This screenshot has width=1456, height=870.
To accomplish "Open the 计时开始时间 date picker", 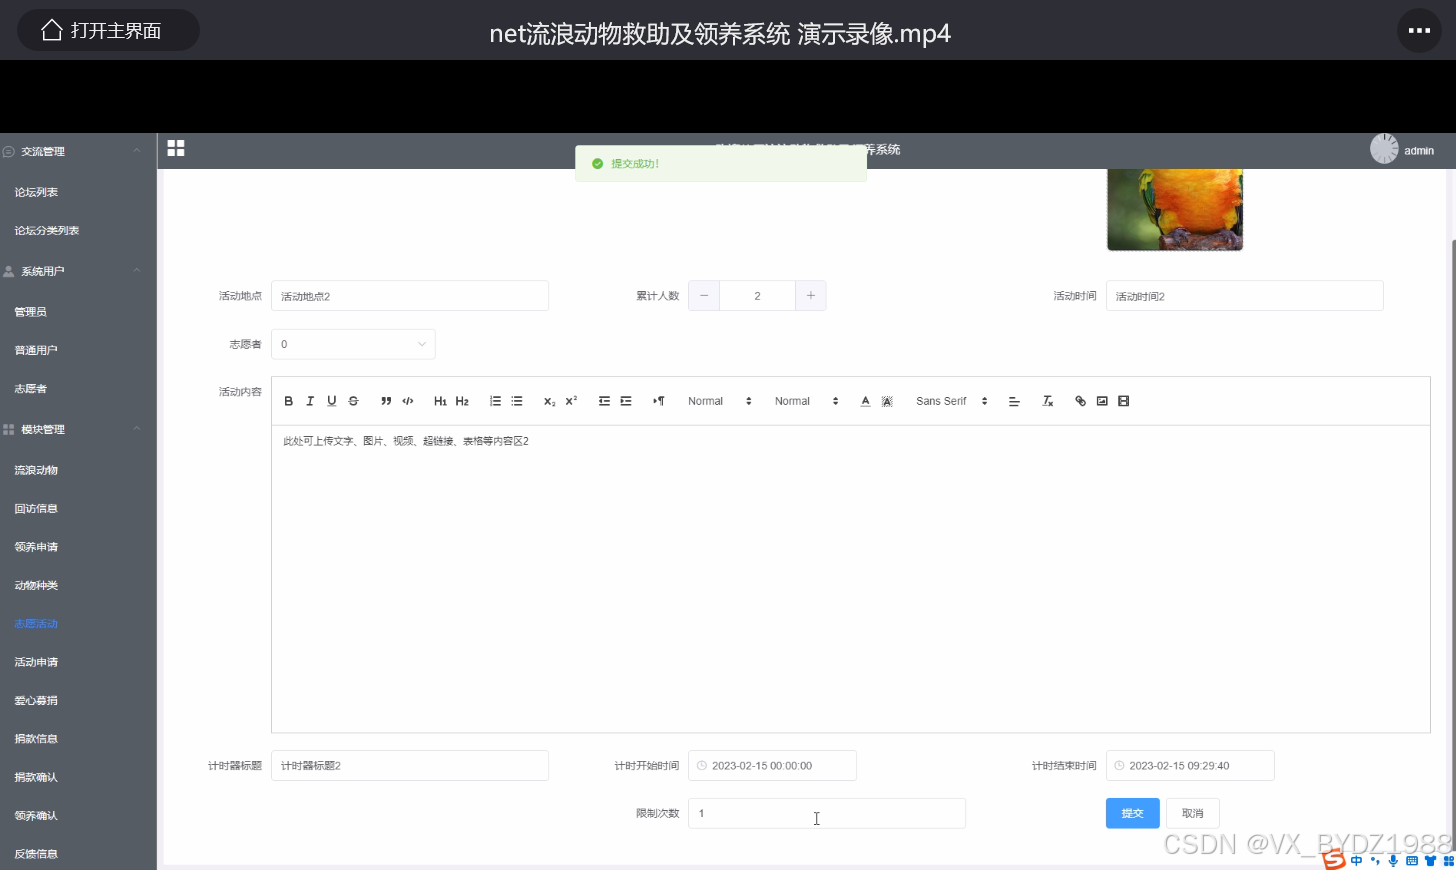I will (x=772, y=765).
